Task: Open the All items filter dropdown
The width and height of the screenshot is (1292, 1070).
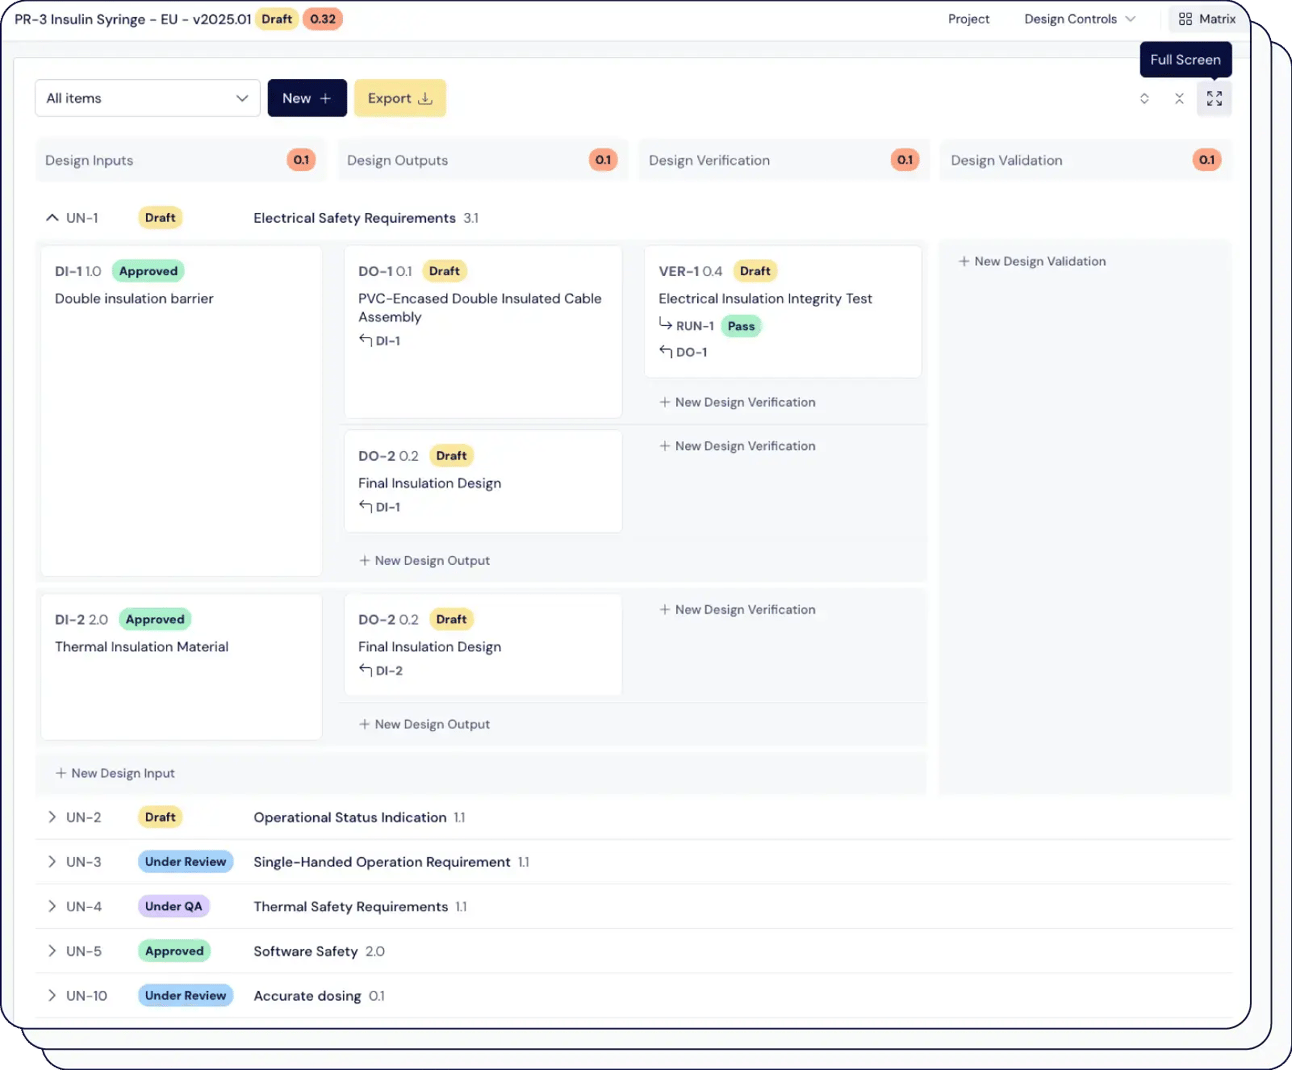Action: point(147,98)
